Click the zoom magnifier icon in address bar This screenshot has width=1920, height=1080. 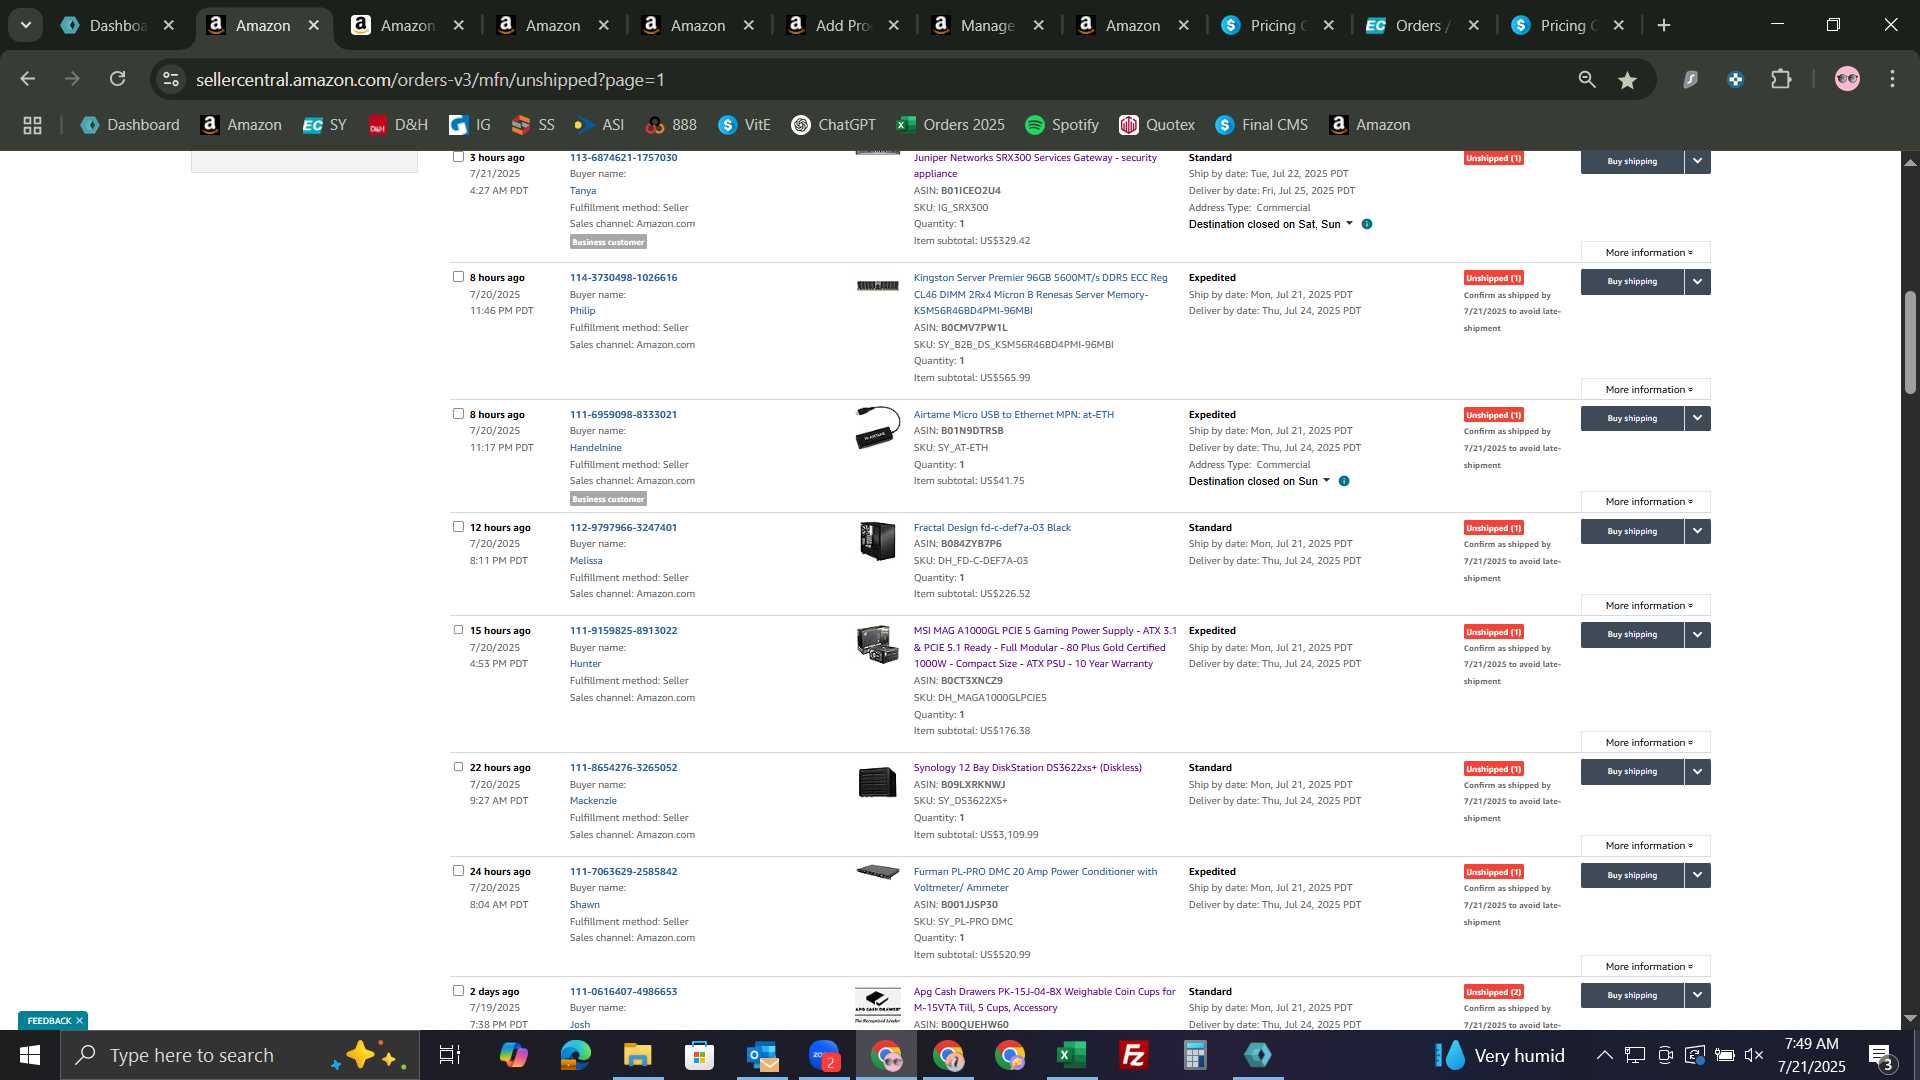(1587, 79)
